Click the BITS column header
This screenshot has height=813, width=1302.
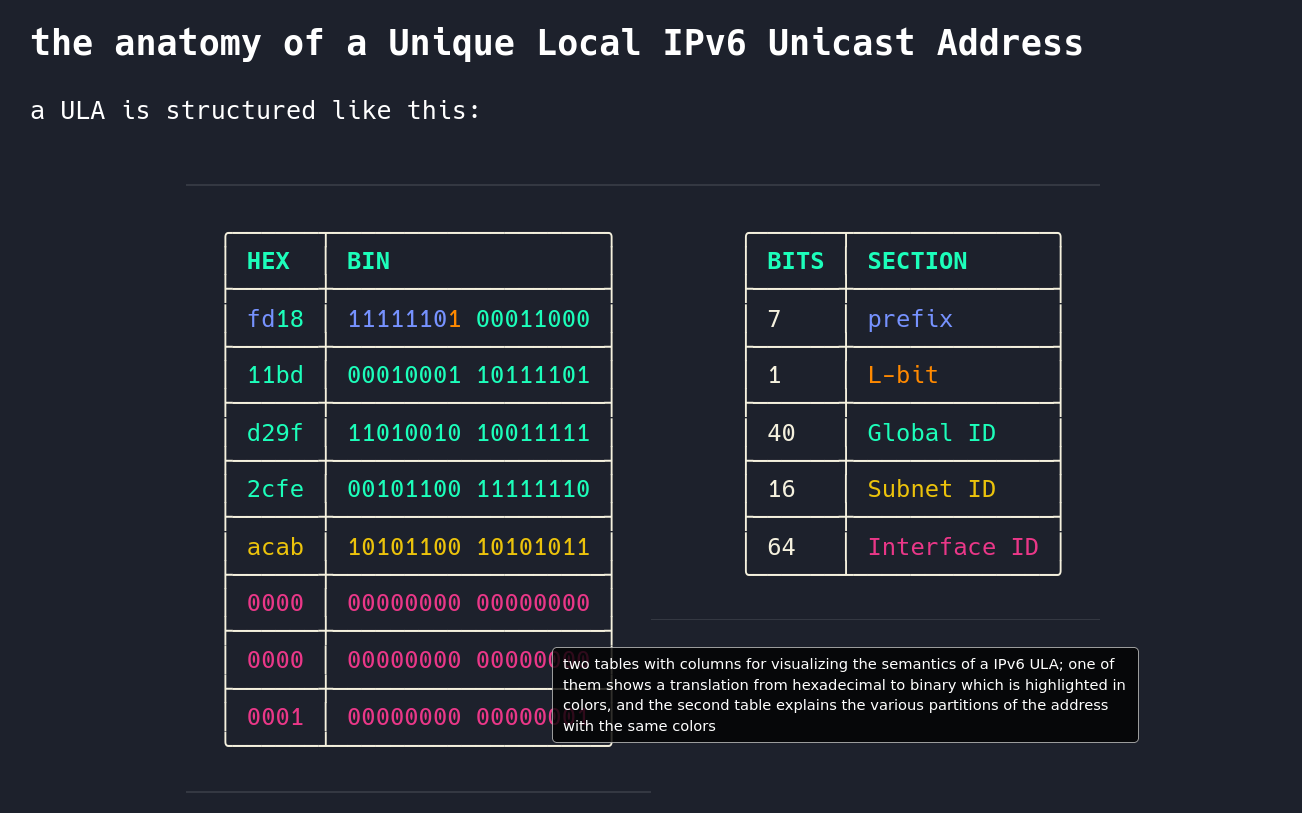click(795, 261)
